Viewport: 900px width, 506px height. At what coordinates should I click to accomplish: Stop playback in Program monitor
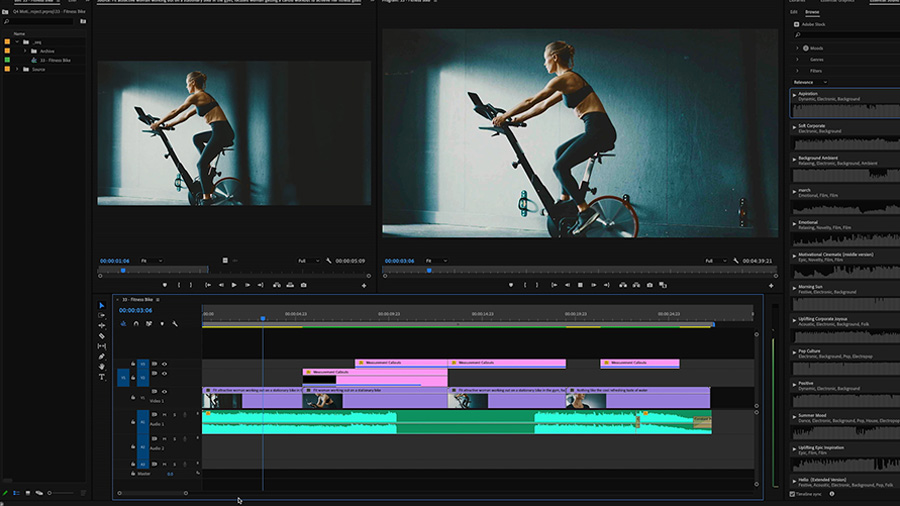point(580,285)
